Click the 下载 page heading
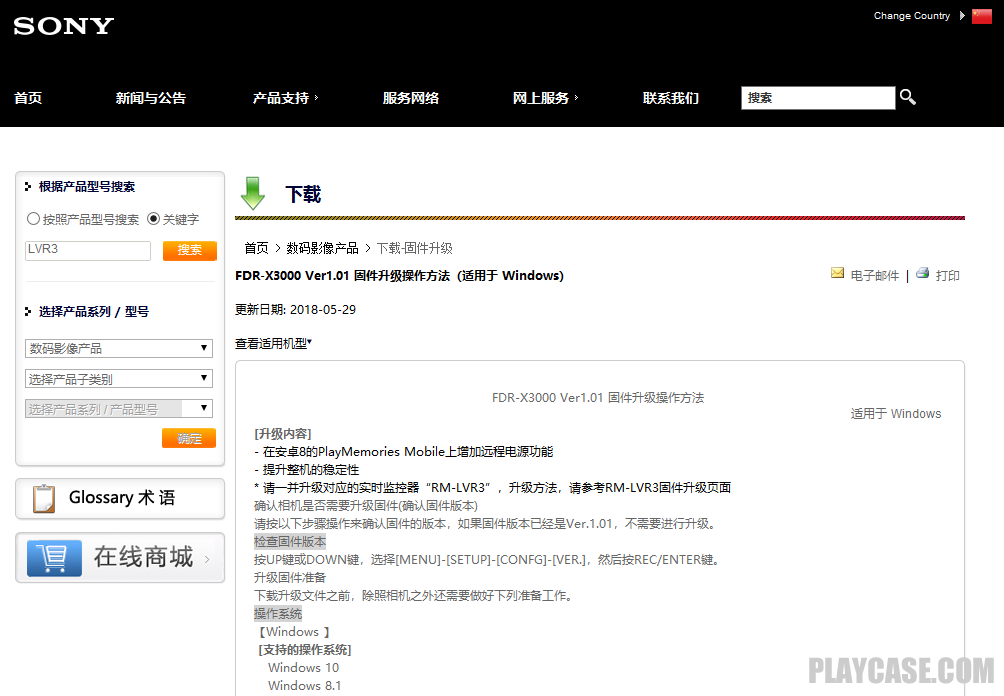The image size is (1004, 696). click(x=303, y=195)
